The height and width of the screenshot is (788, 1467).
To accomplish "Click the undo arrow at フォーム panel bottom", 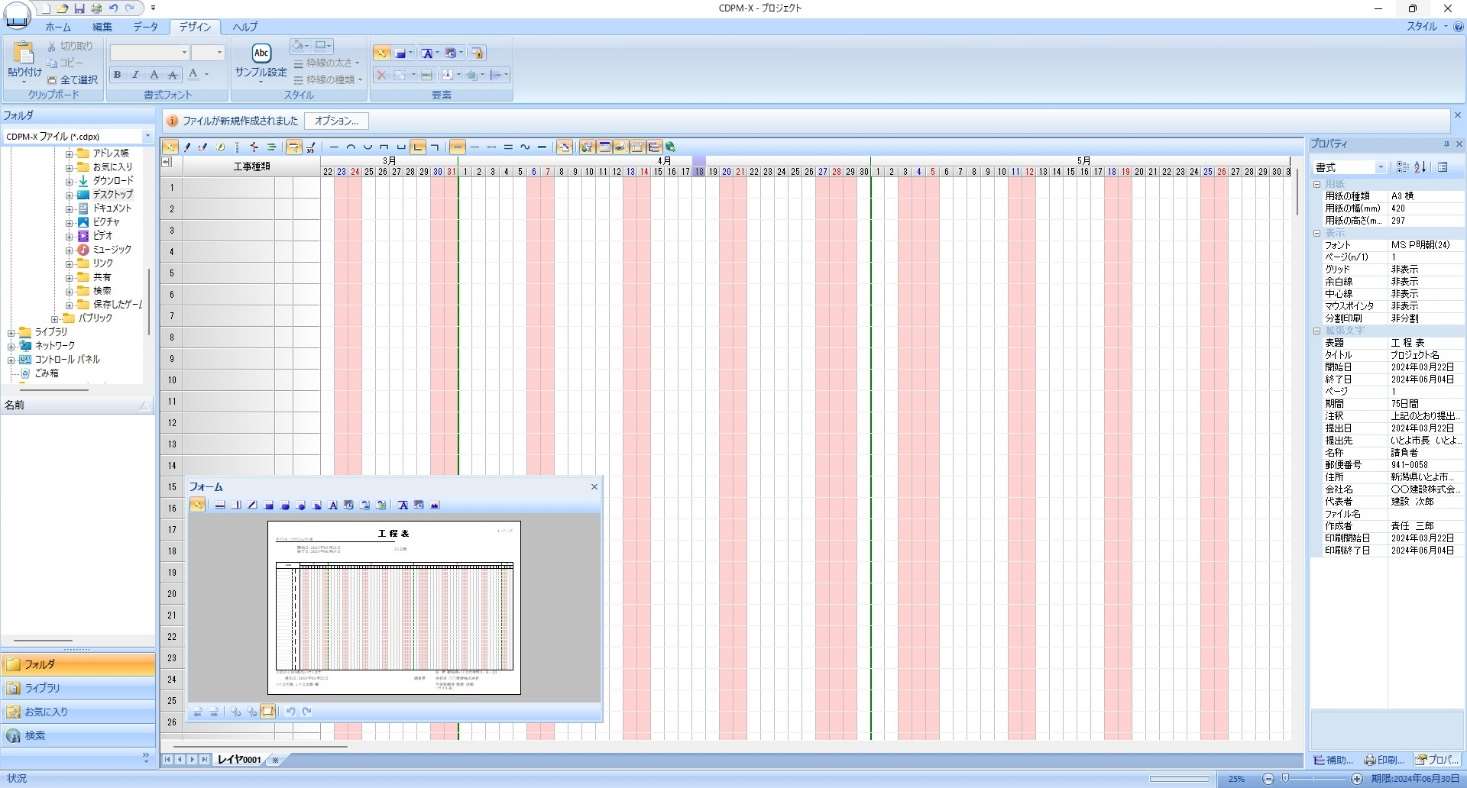I will click(291, 712).
